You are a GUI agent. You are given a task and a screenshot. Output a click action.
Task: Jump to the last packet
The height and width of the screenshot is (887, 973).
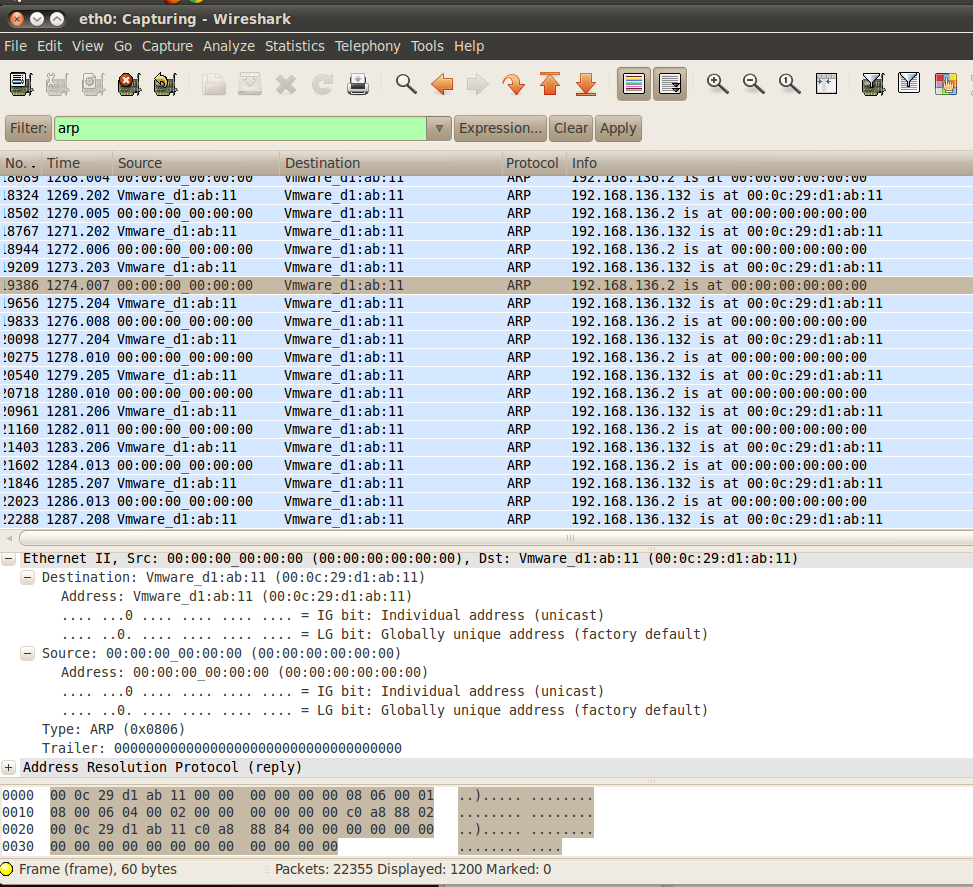point(586,84)
